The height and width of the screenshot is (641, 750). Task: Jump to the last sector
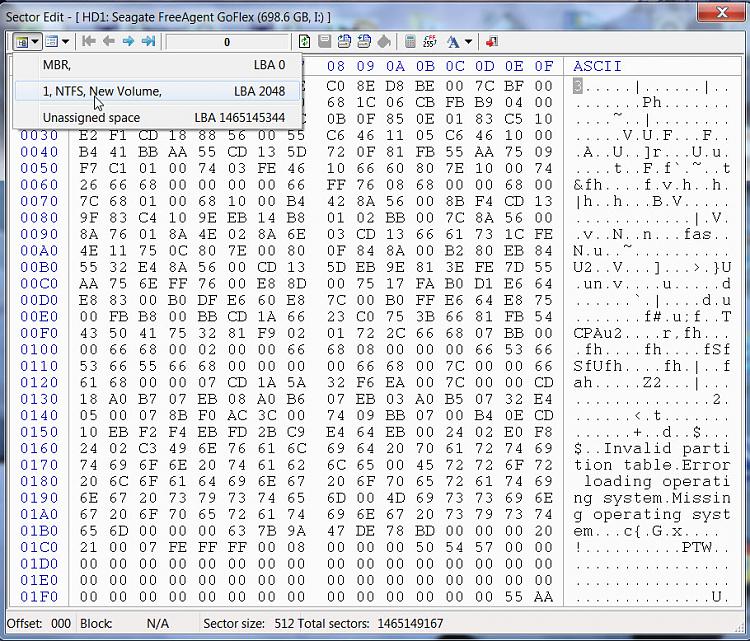click(x=148, y=42)
